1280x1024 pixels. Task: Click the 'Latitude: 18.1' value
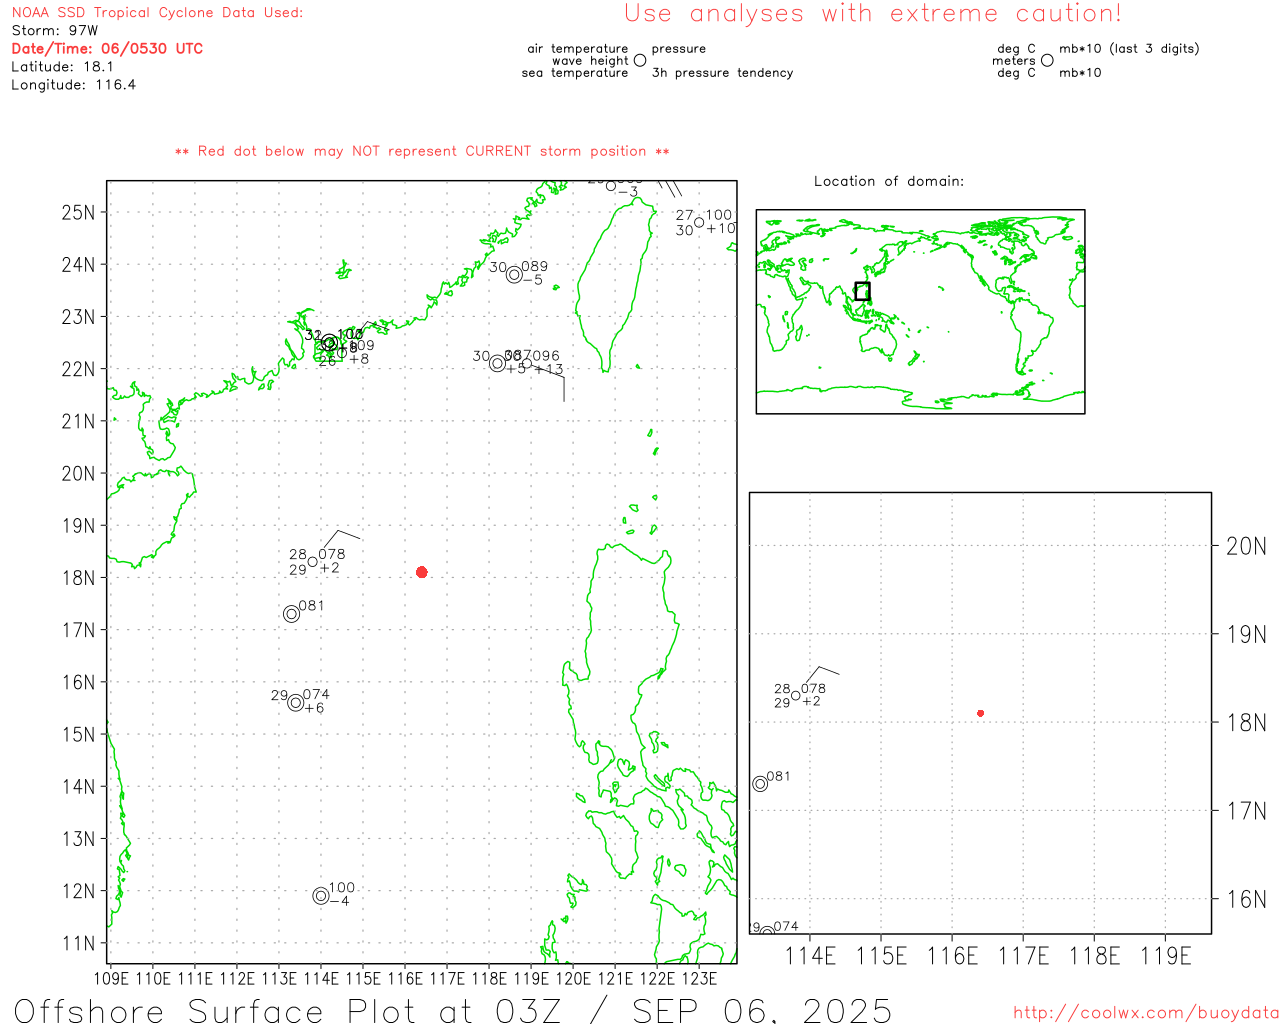point(62,67)
